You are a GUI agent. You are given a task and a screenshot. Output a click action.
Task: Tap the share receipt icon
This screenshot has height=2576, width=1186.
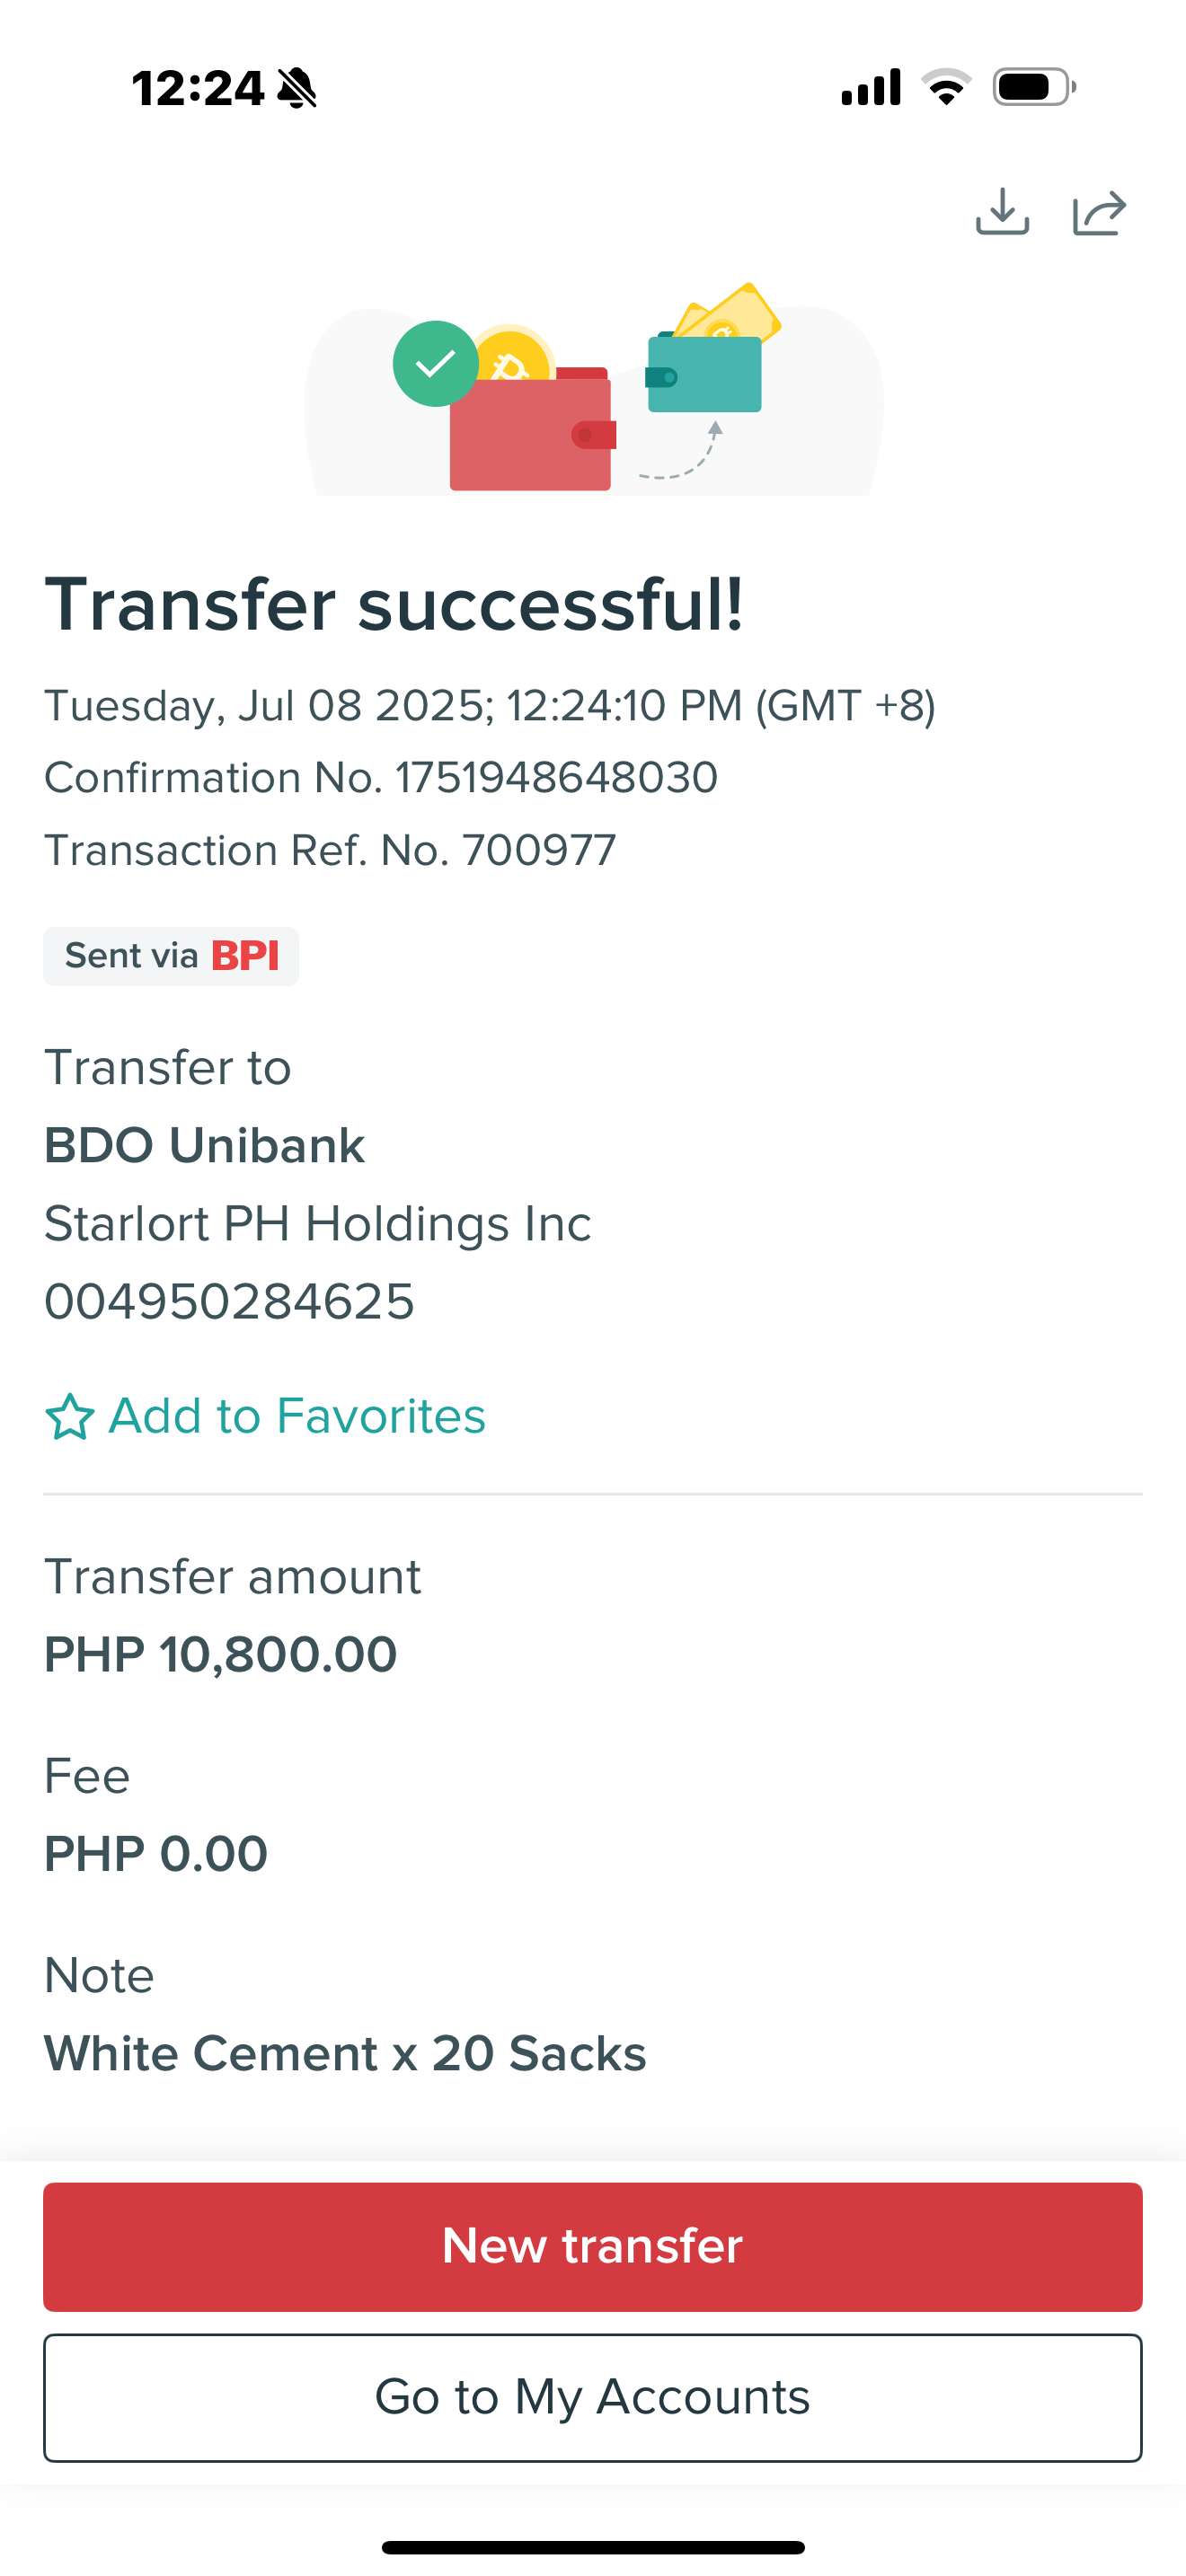pos(1099,212)
